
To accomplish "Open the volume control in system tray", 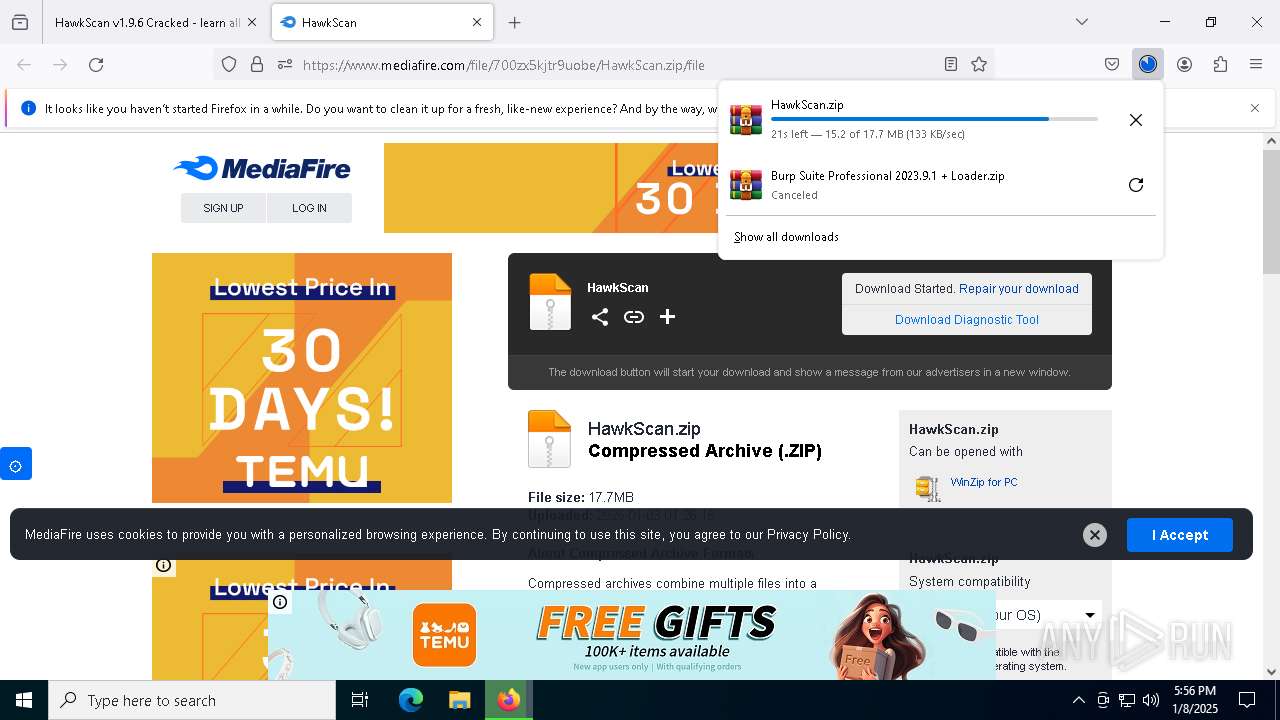I will [x=1151, y=700].
